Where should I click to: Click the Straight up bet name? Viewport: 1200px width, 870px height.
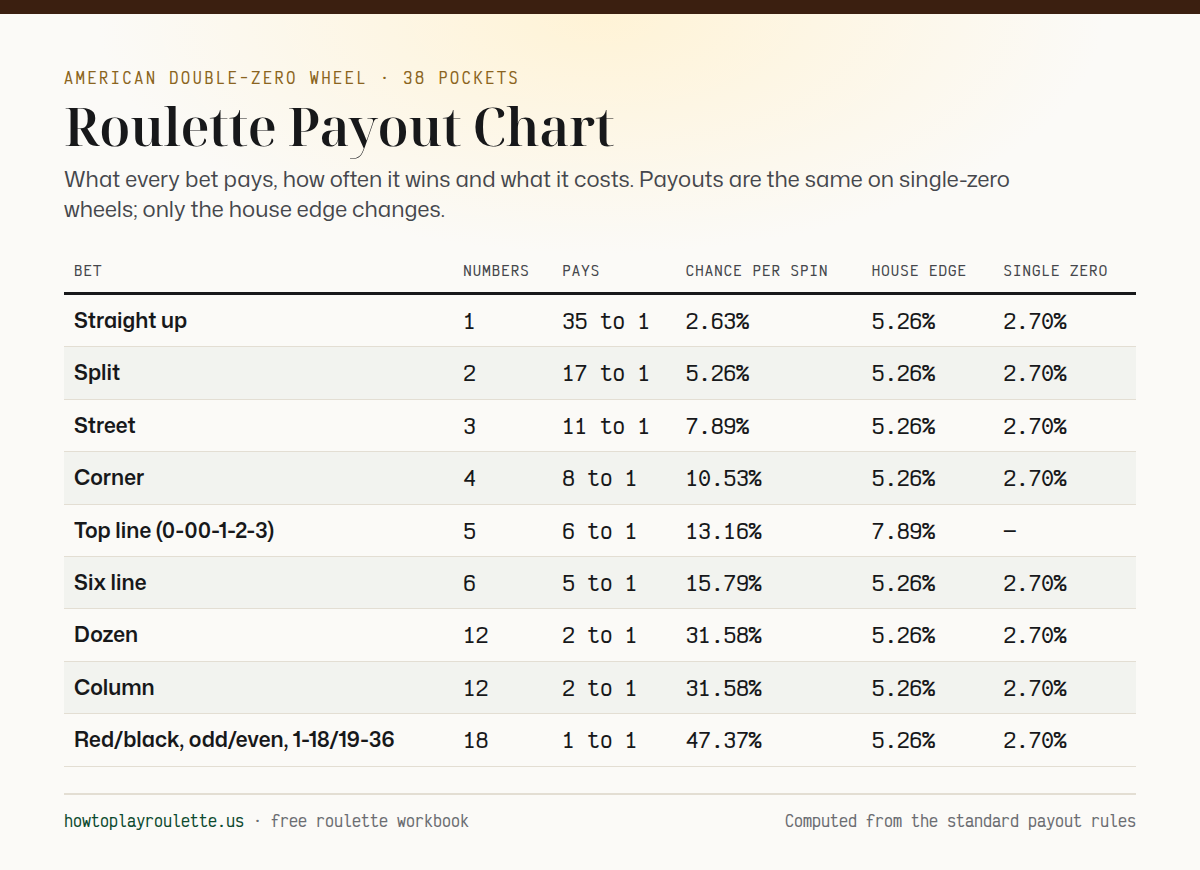coord(130,321)
